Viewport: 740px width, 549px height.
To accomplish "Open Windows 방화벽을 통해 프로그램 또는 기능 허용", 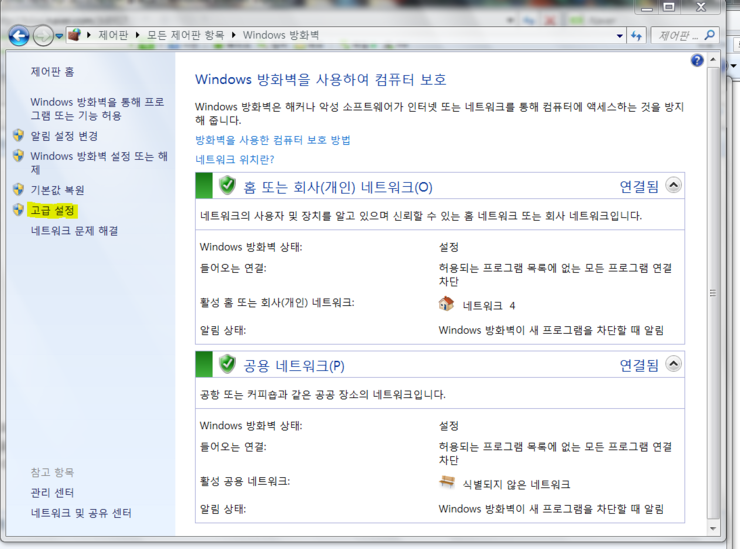I will pyautogui.click(x=97, y=109).
